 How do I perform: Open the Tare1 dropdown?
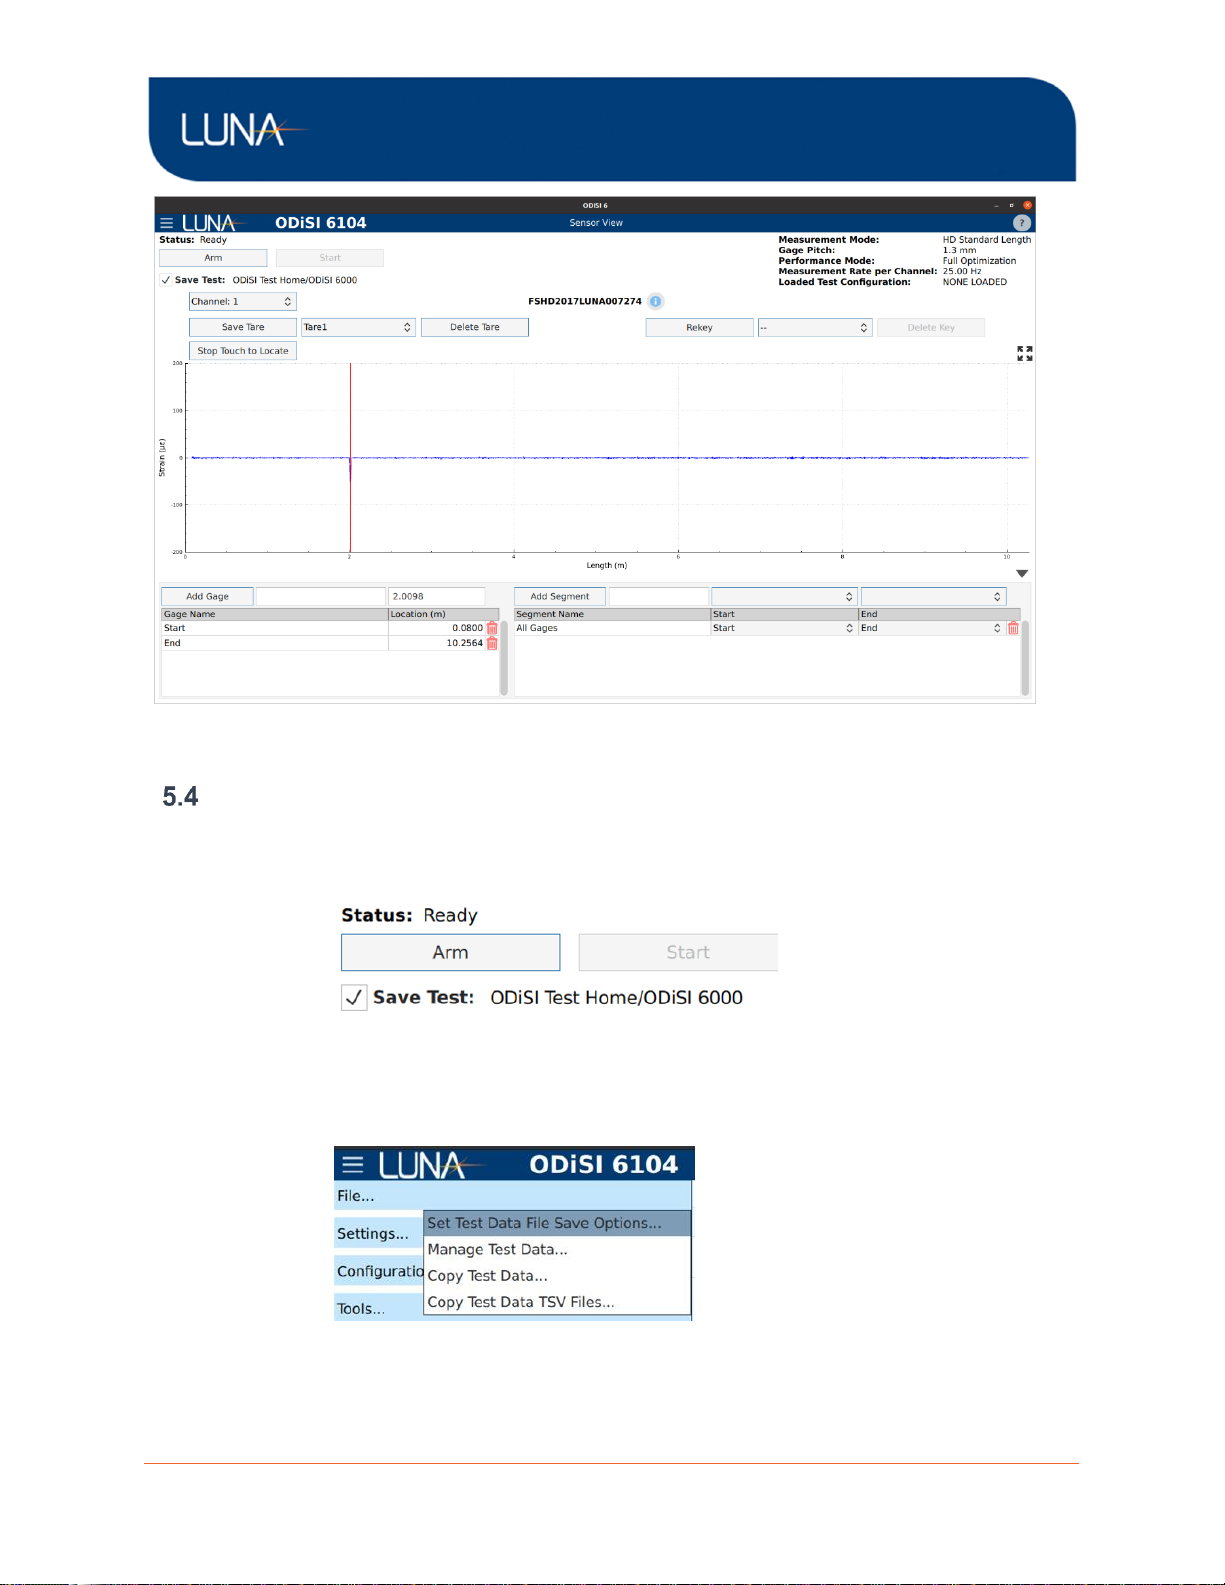tap(358, 327)
